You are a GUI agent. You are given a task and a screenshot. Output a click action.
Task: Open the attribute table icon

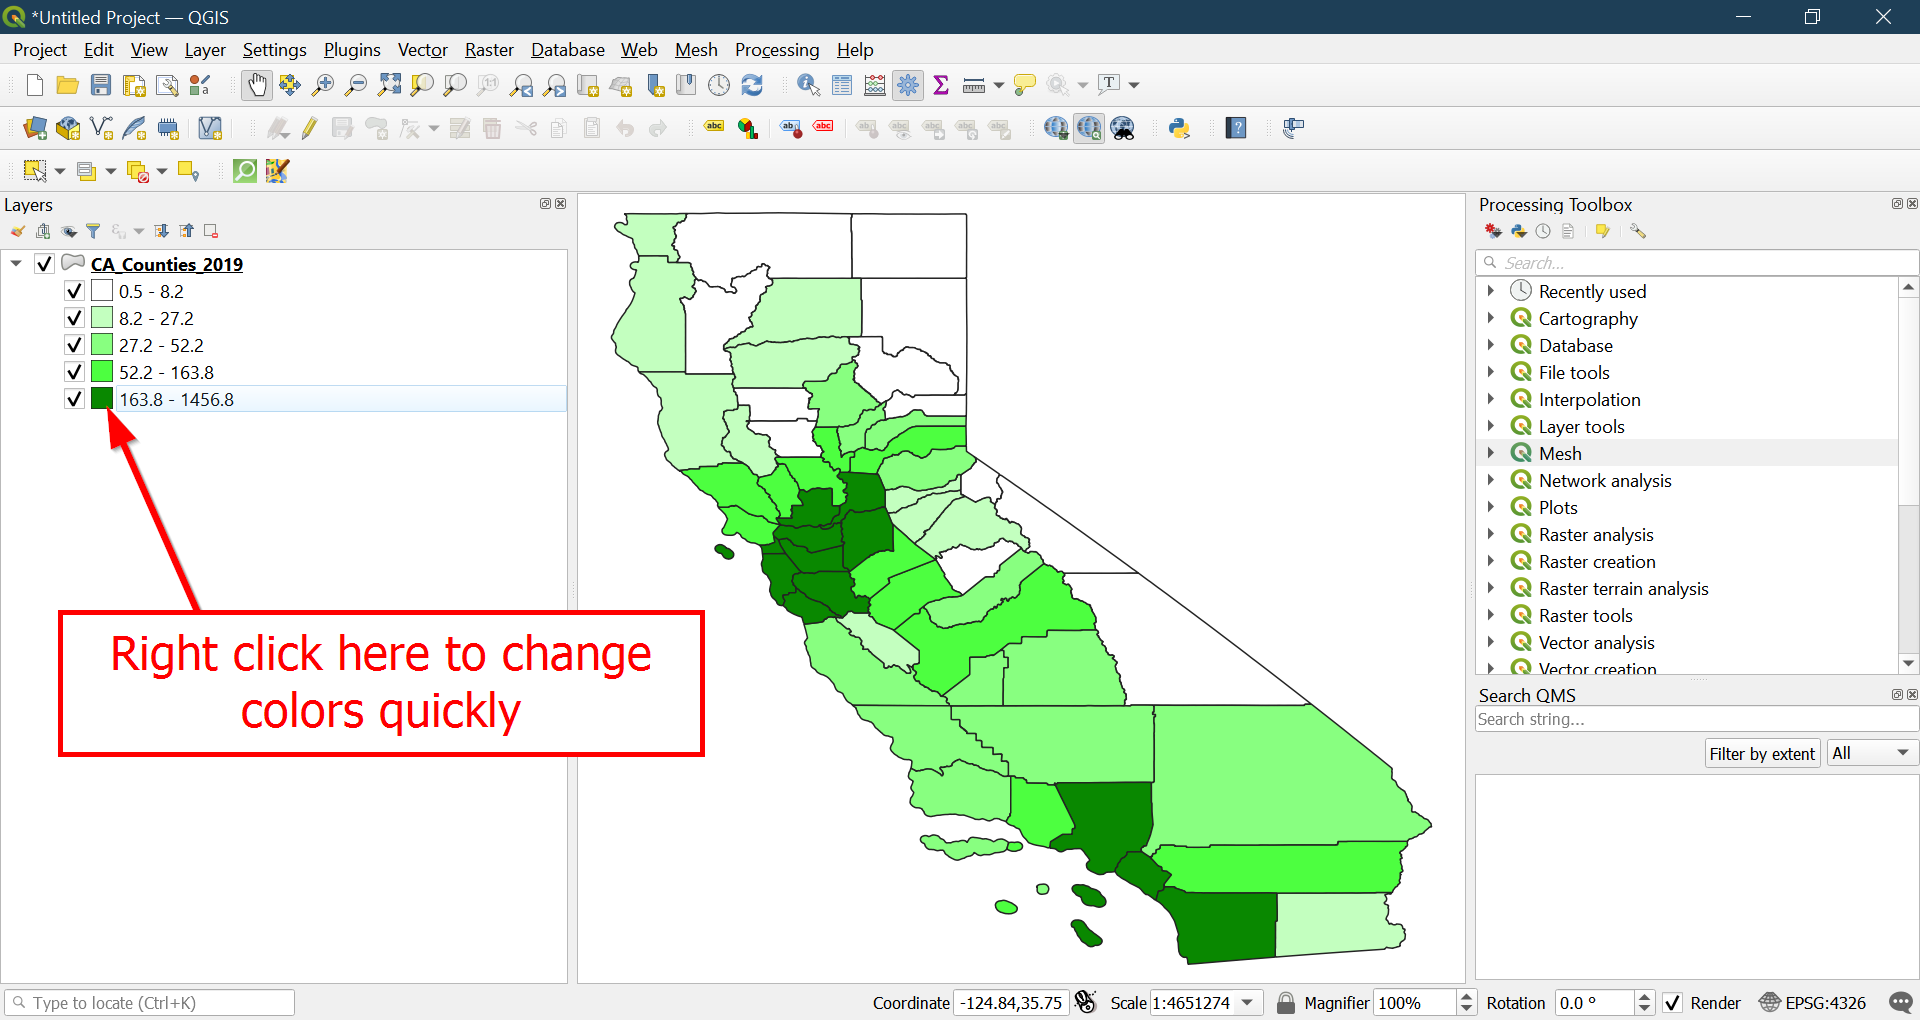point(842,86)
